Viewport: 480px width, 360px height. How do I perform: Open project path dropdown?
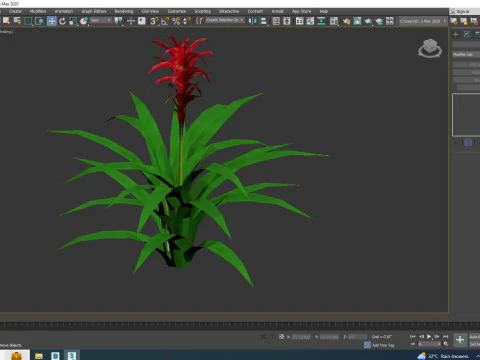(x=423, y=21)
